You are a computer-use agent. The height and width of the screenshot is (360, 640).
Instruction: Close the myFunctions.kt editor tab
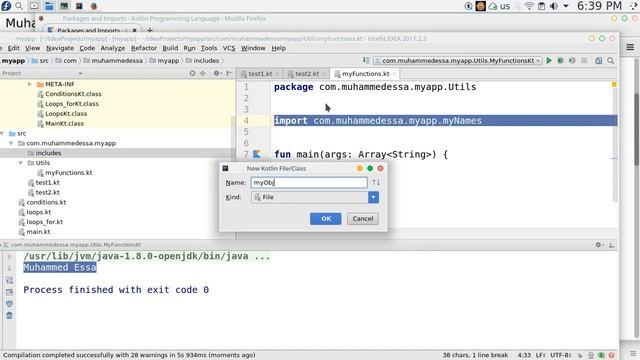[x=394, y=74]
